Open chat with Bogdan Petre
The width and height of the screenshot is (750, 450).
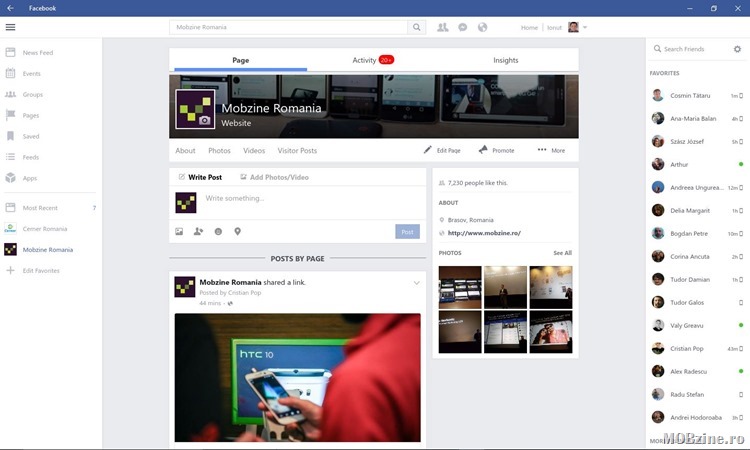point(697,233)
